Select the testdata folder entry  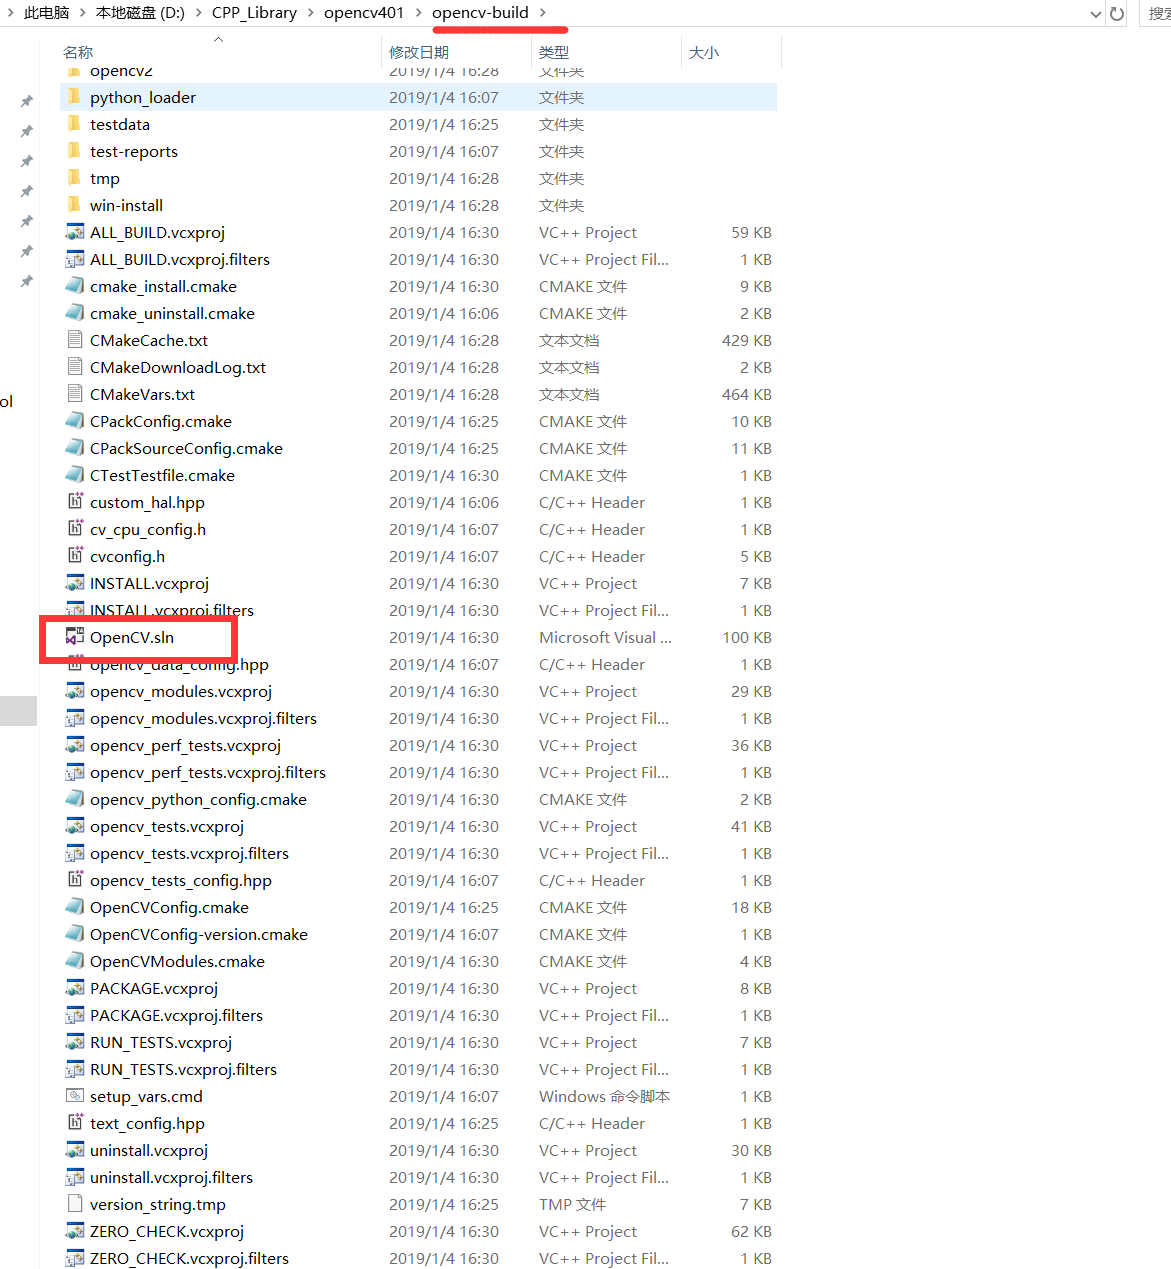pos(120,124)
